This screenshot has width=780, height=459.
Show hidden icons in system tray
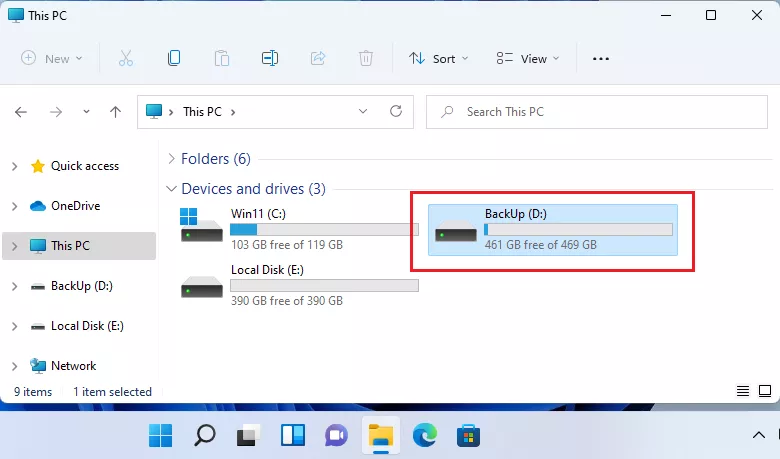759,436
